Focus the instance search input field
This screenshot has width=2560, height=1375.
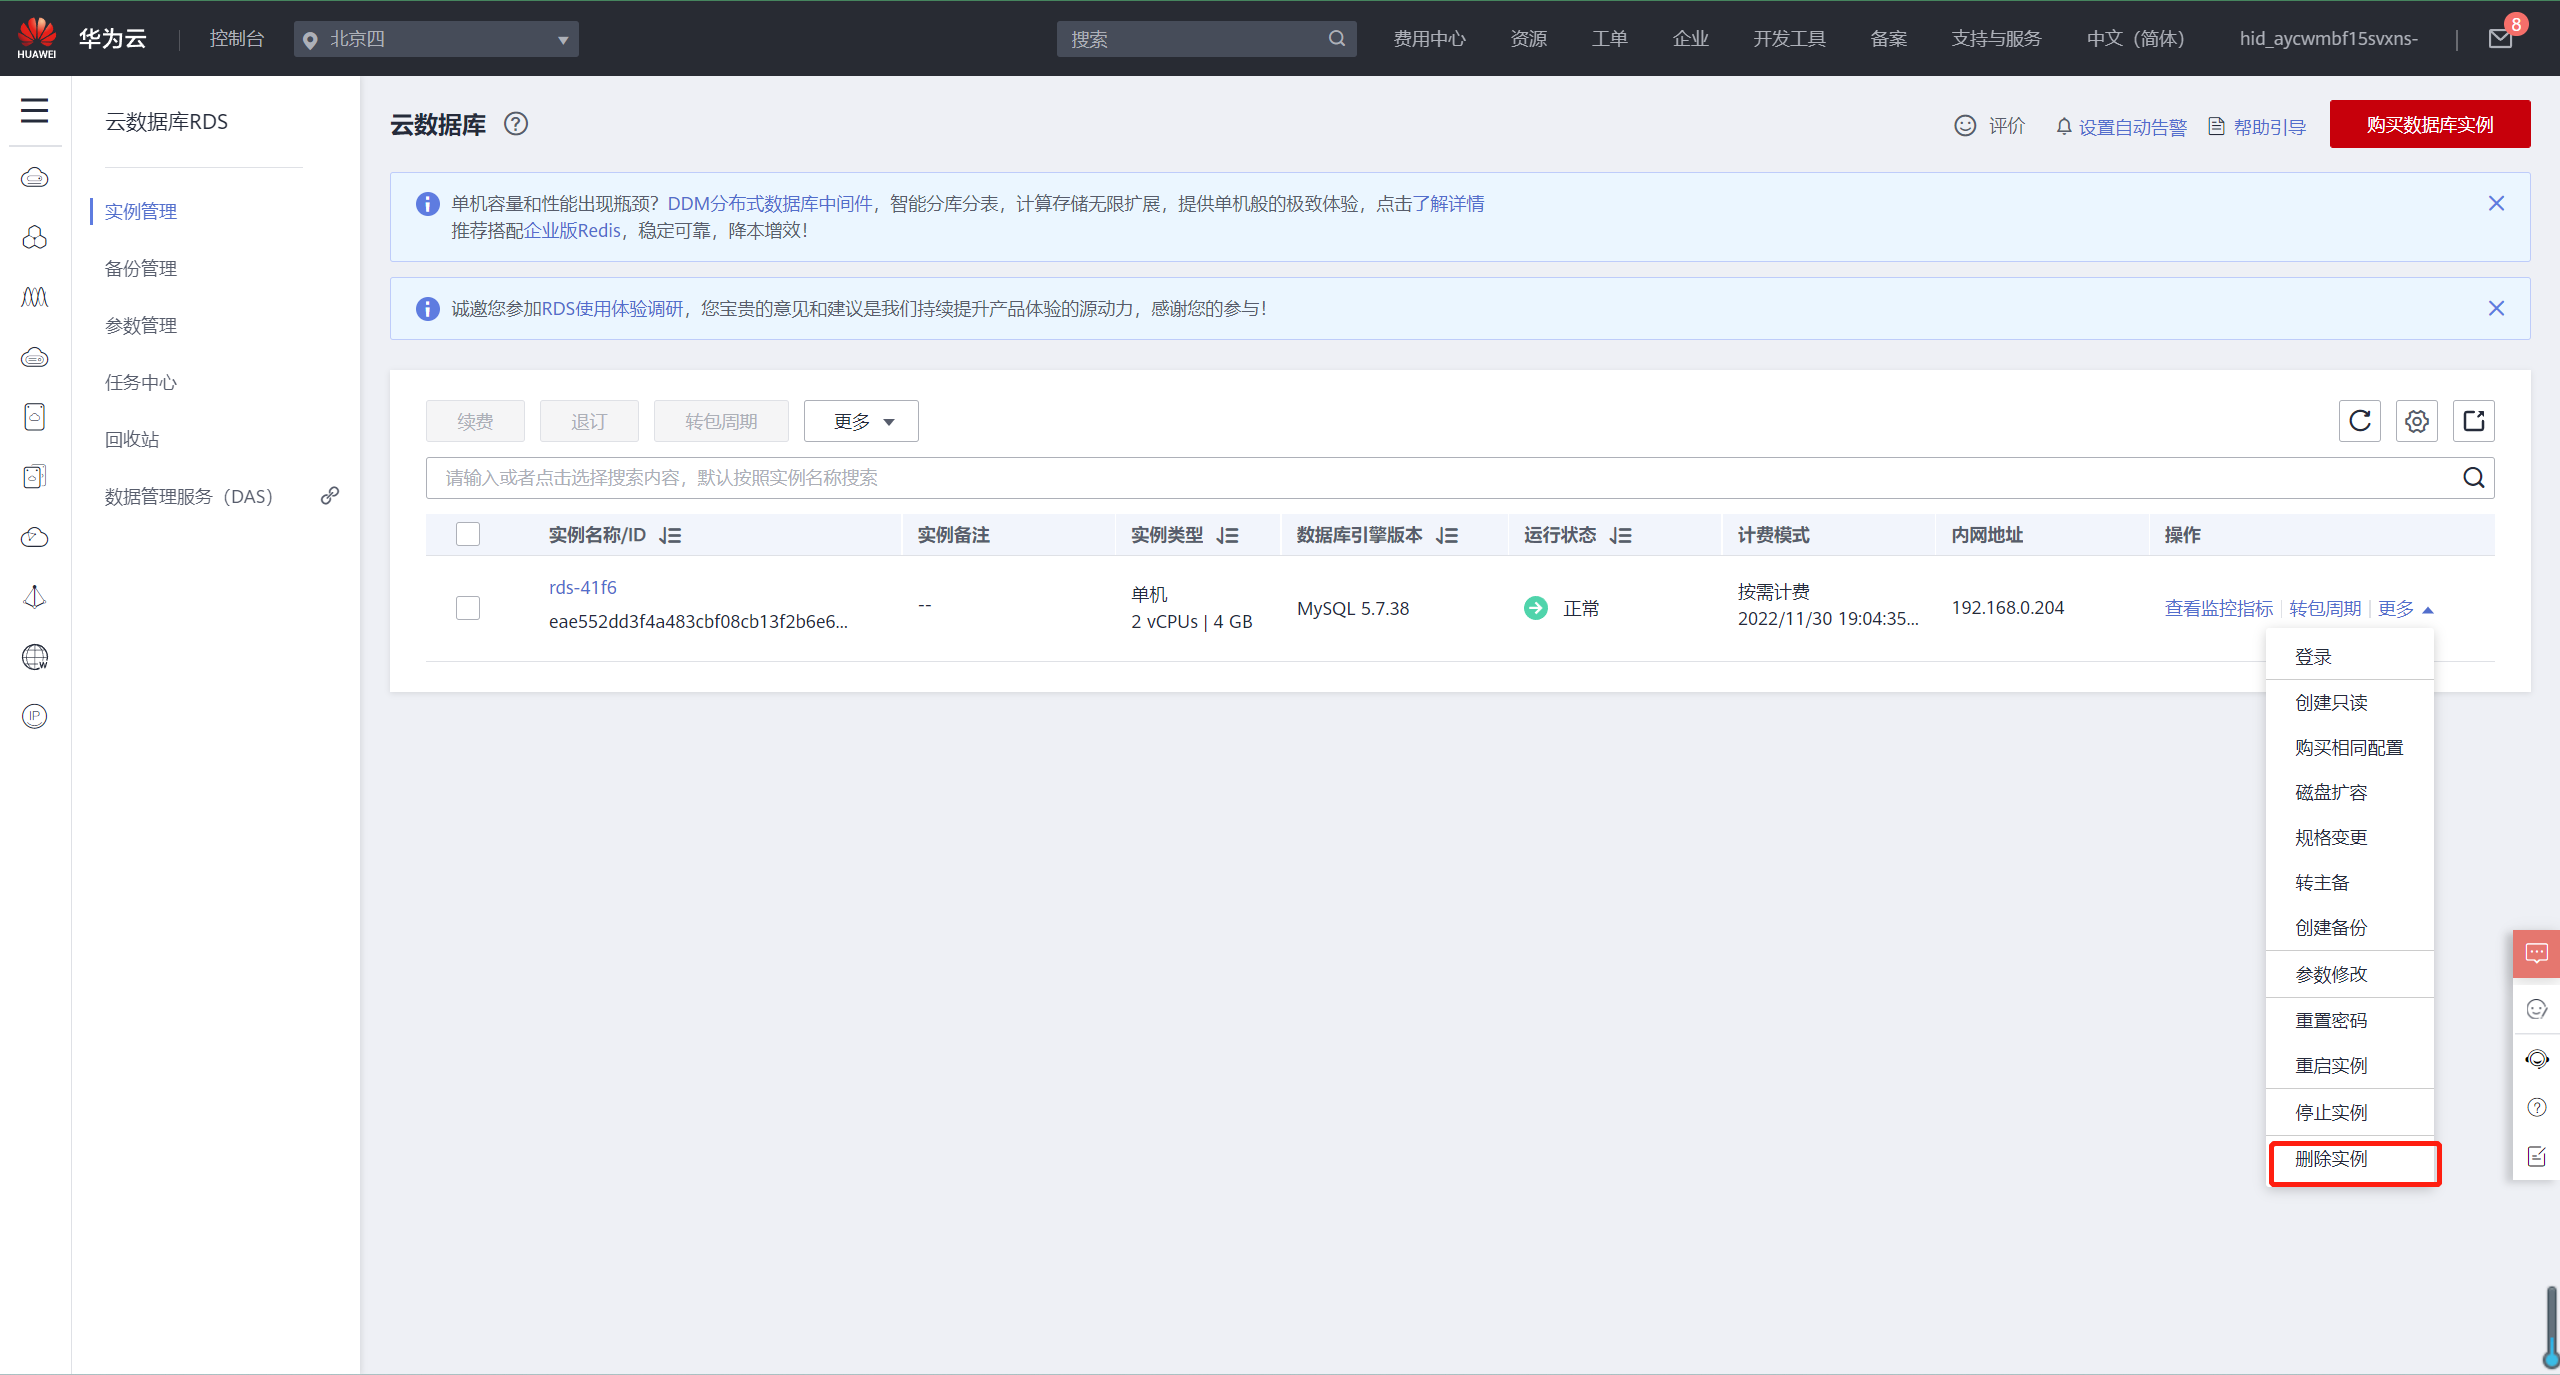(1460, 478)
